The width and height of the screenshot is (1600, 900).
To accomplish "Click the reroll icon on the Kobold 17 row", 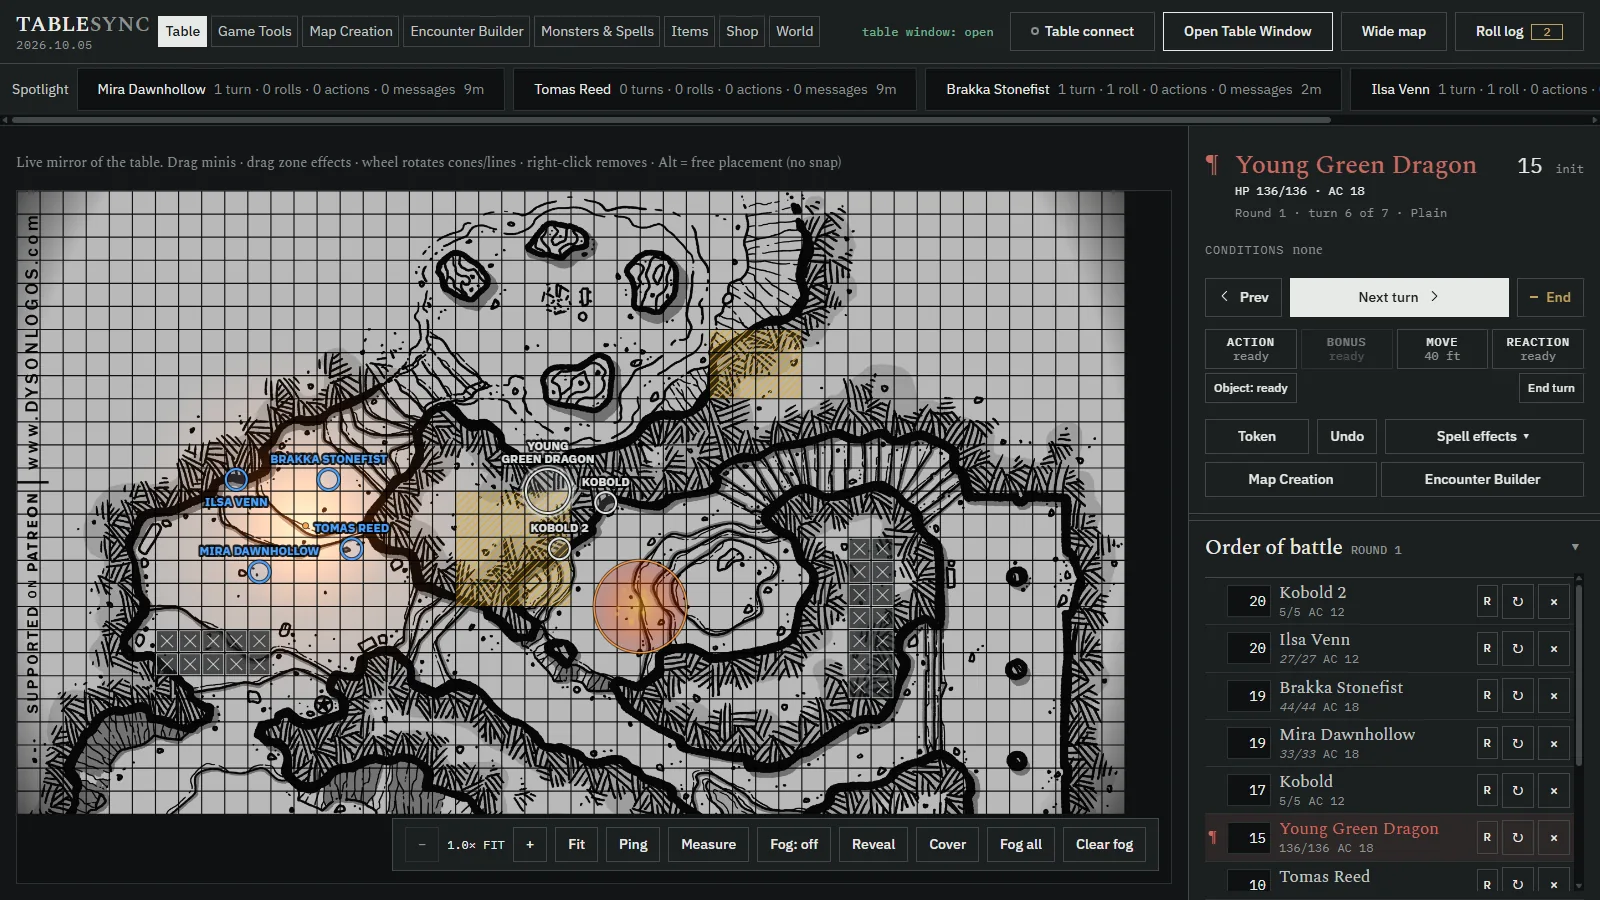I will [x=1517, y=790].
